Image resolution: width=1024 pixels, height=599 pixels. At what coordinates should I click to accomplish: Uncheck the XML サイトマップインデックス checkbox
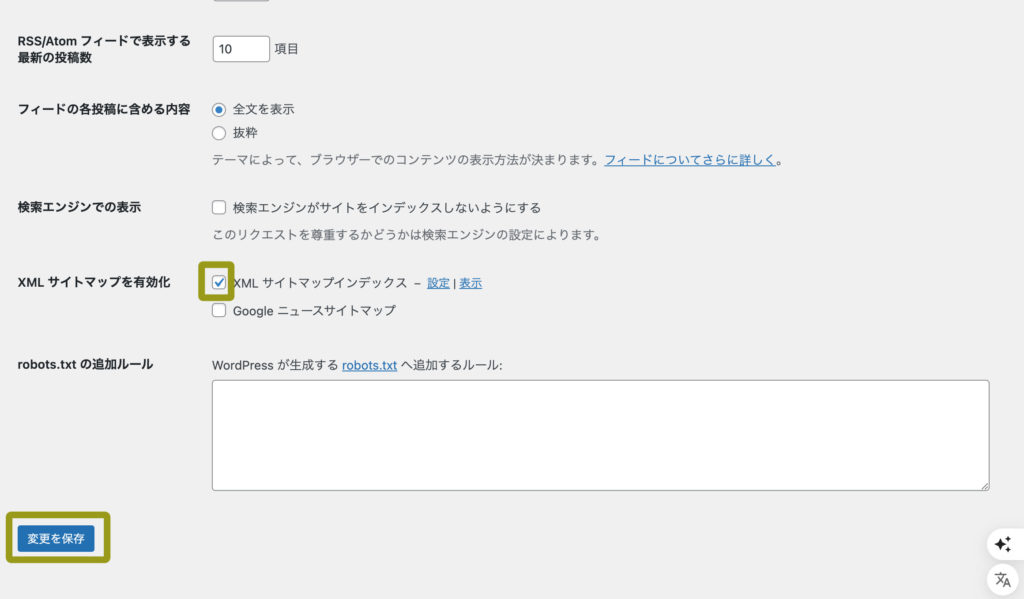pos(218,284)
